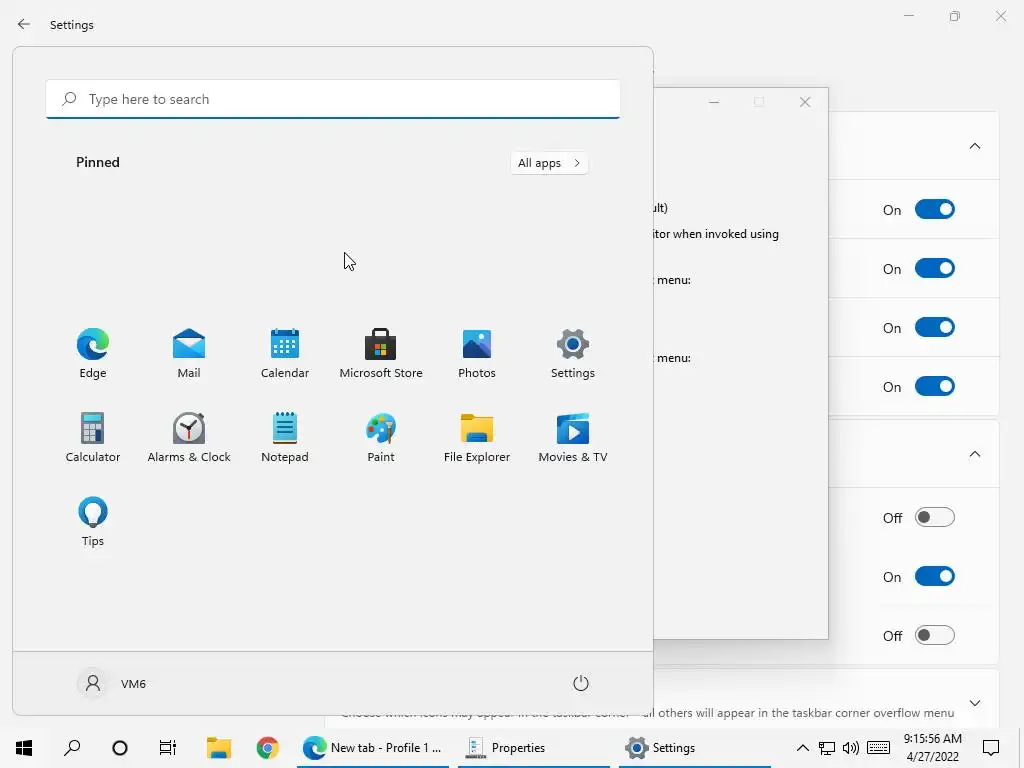Image resolution: width=1024 pixels, height=768 pixels.
Task: Open the Tips app
Action: (x=93, y=522)
